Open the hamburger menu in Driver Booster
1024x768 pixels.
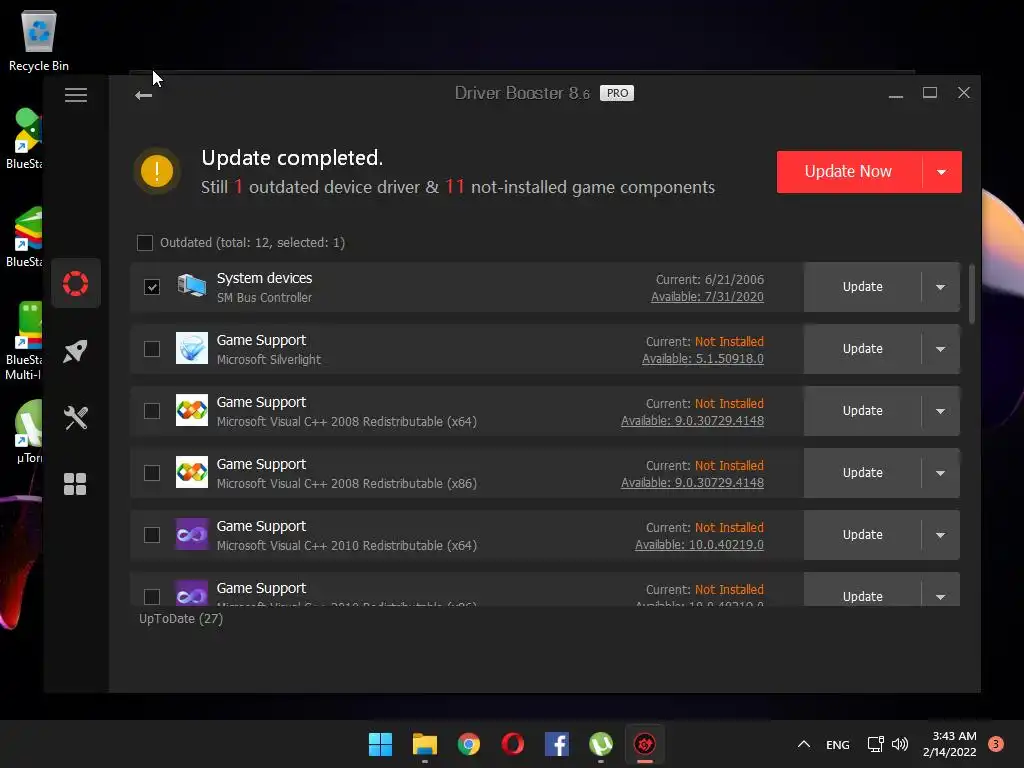coord(76,95)
